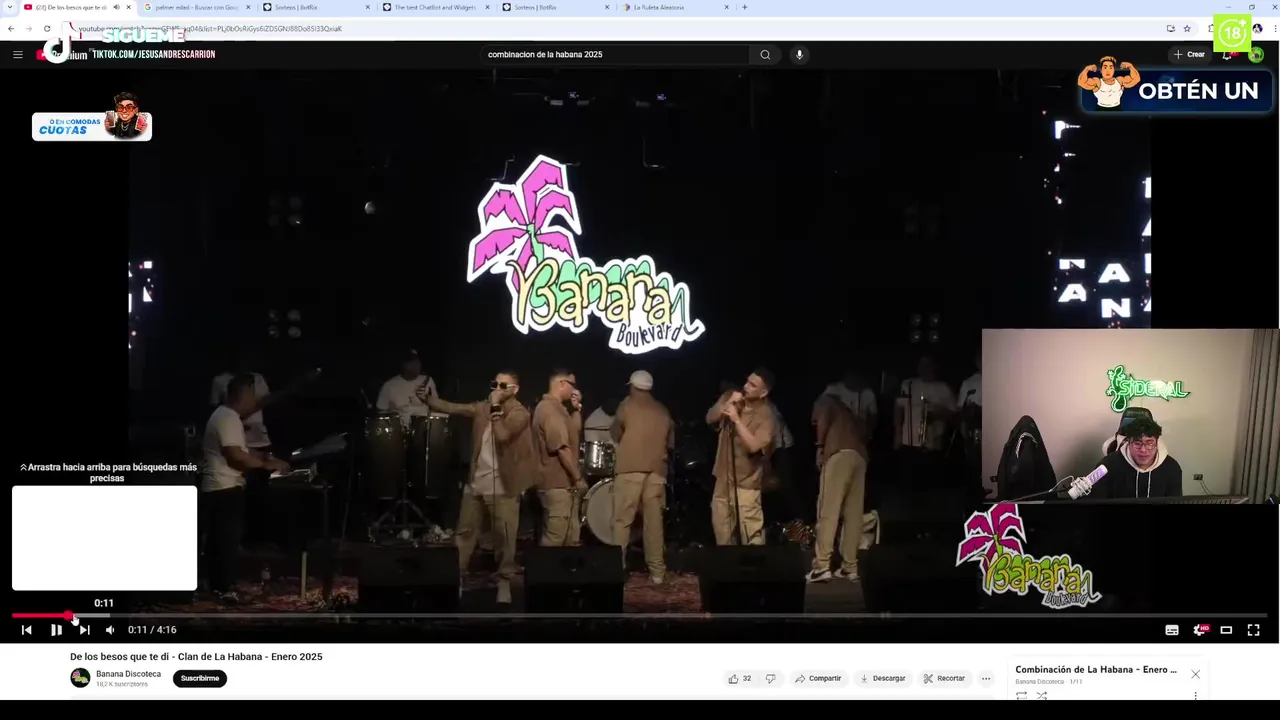Reload the page with the refresh icon

[x=46, y=28]
